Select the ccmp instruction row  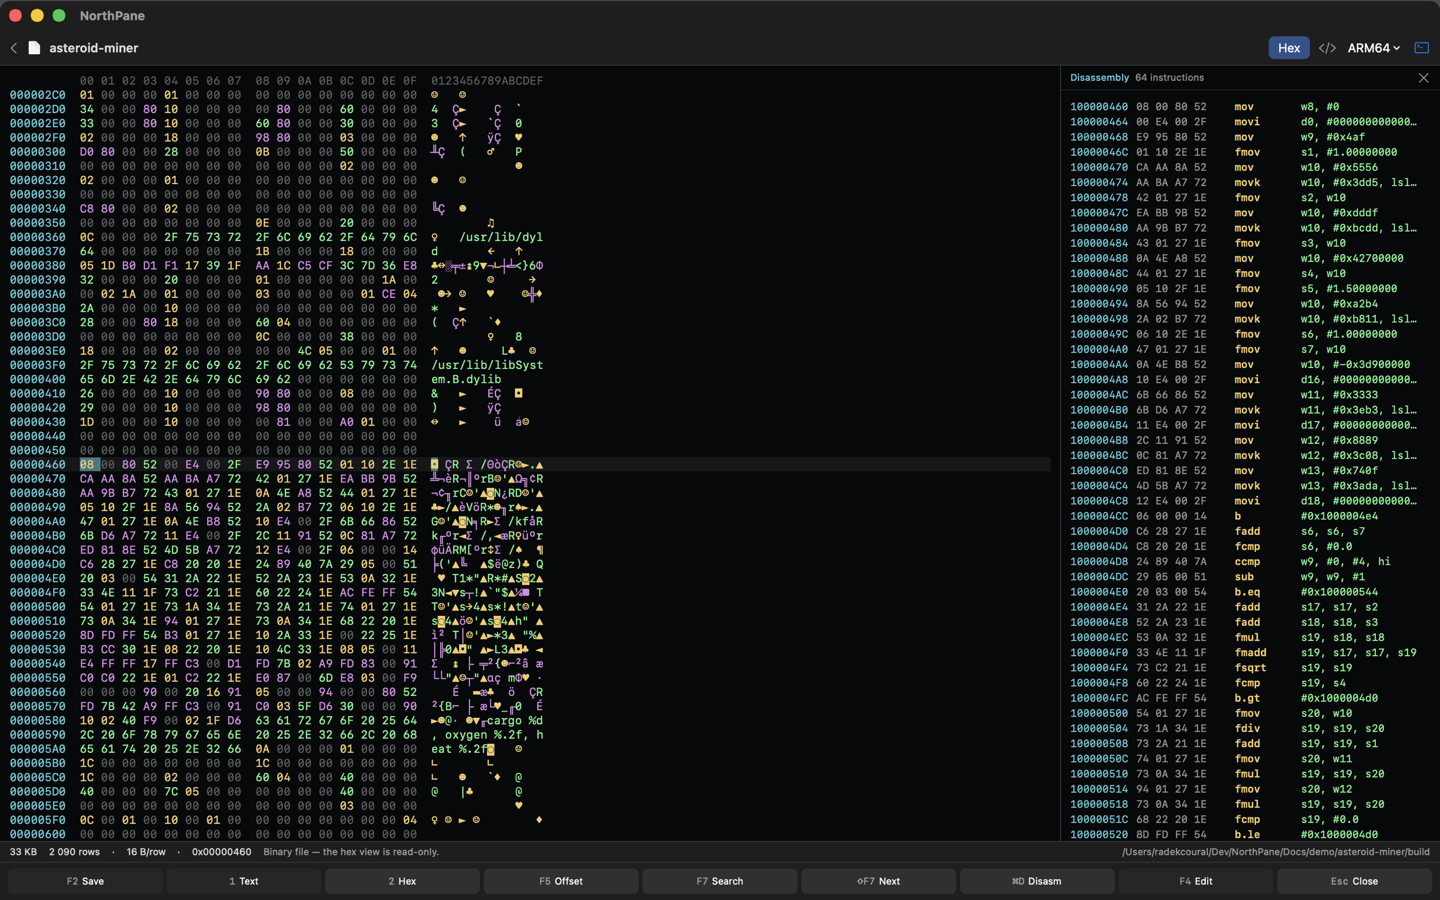coord(1248,562)
